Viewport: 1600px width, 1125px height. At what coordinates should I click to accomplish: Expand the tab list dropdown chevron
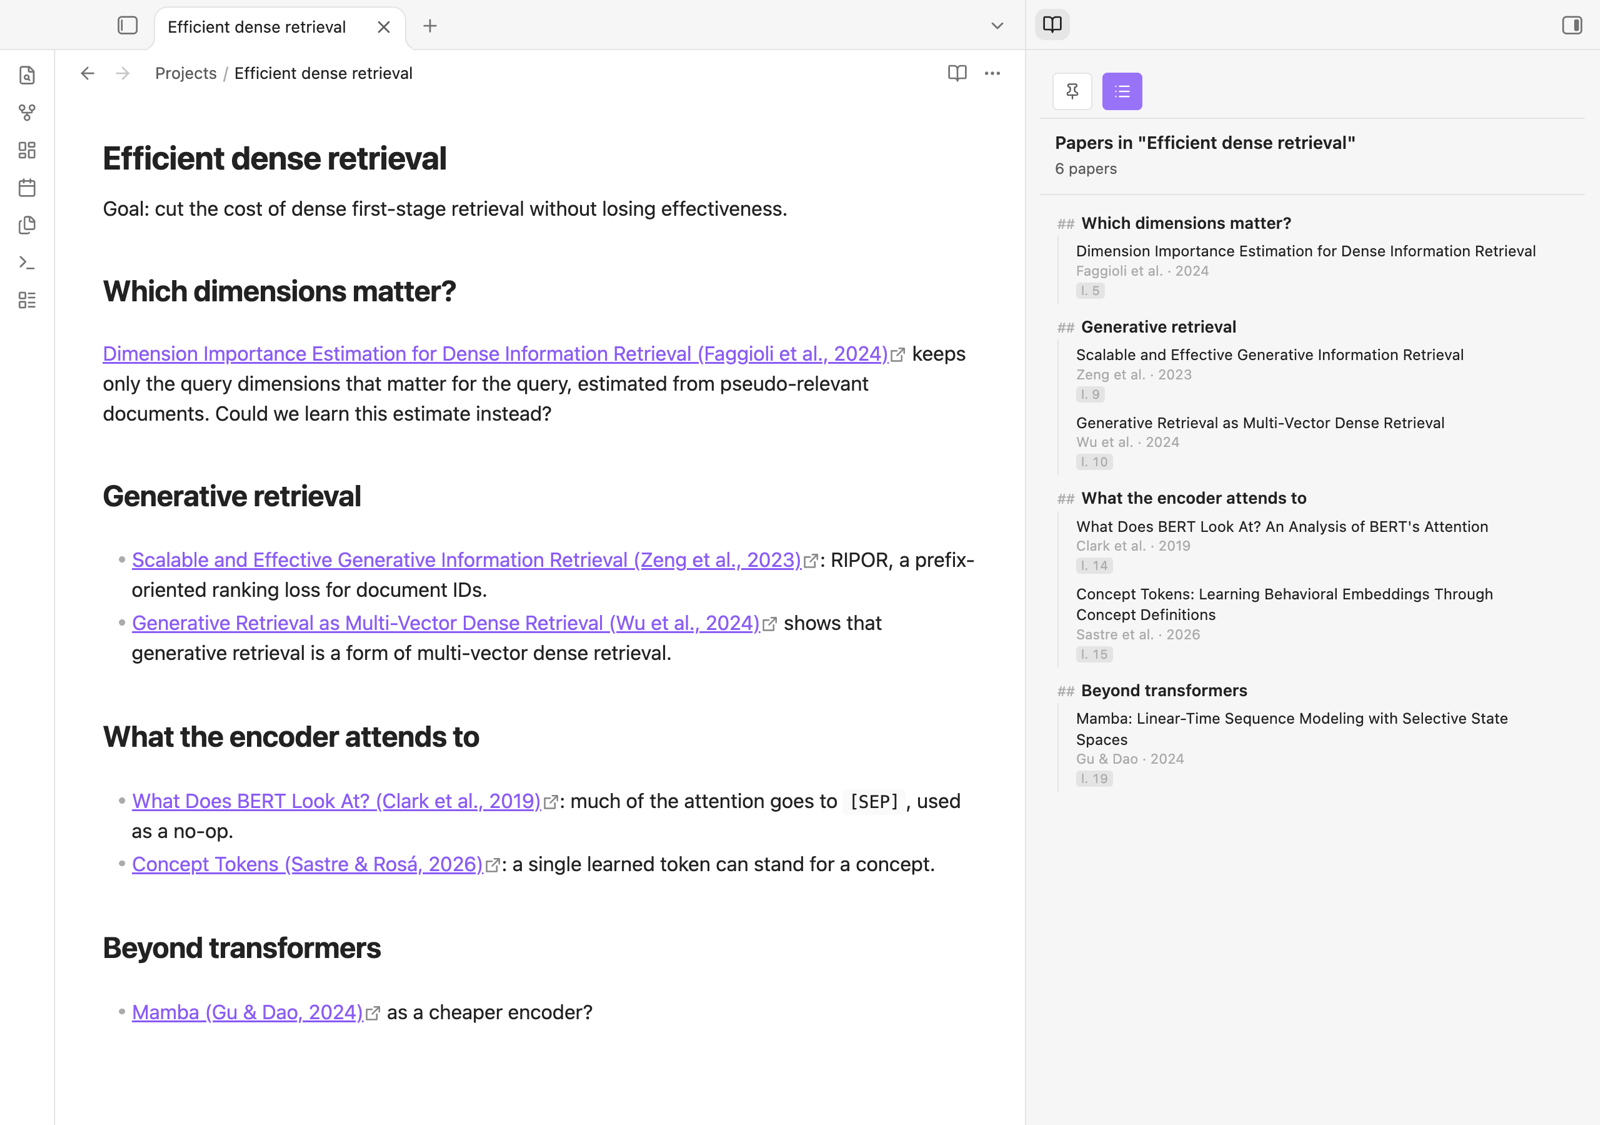point(997,26)
